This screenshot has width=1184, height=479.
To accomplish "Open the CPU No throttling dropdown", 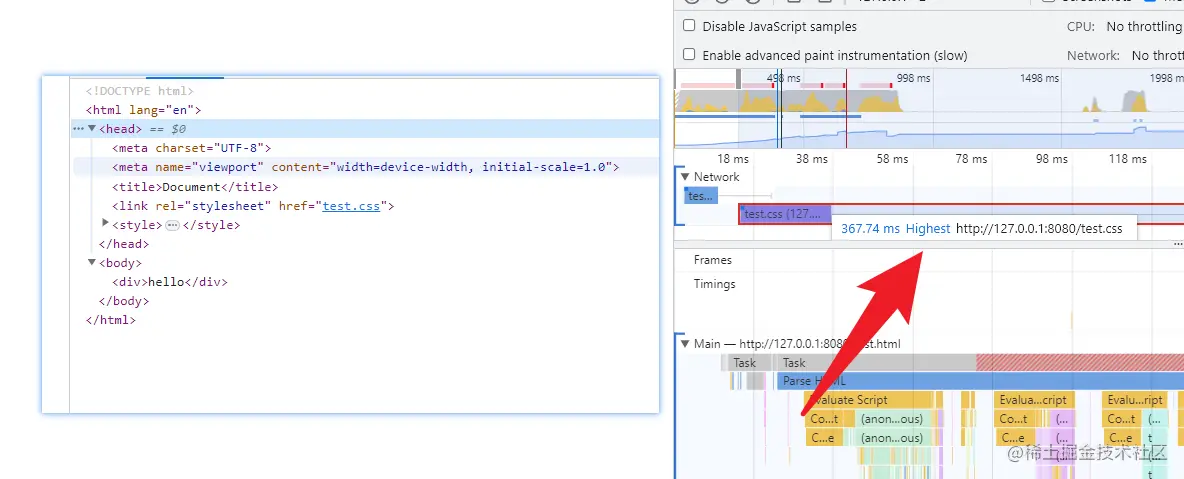I will pos(1144,26).
